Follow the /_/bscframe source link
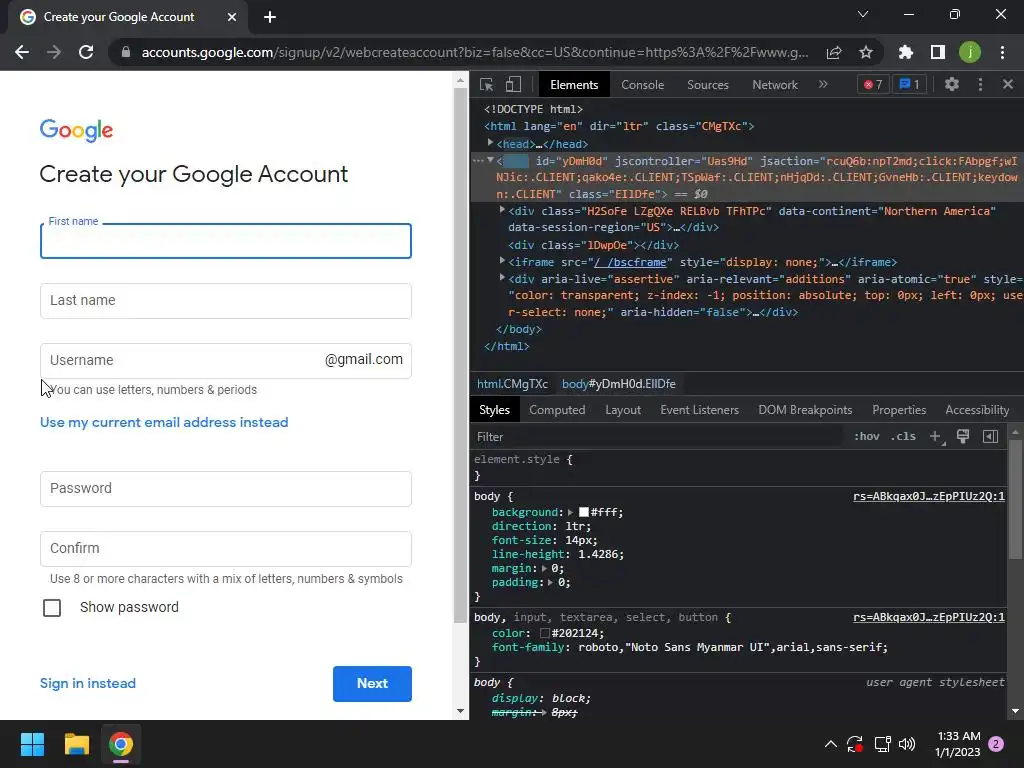Viewport: 1024px width, 768px height. 630,262
